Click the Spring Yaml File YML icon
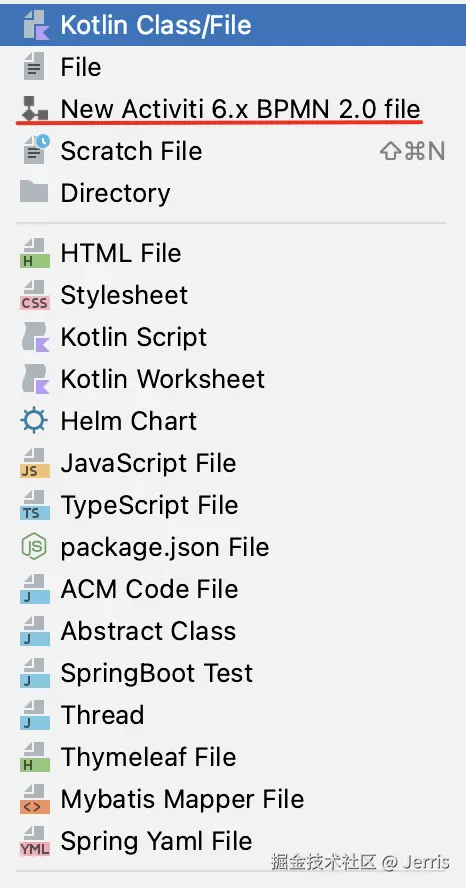 tap(35, 841)
